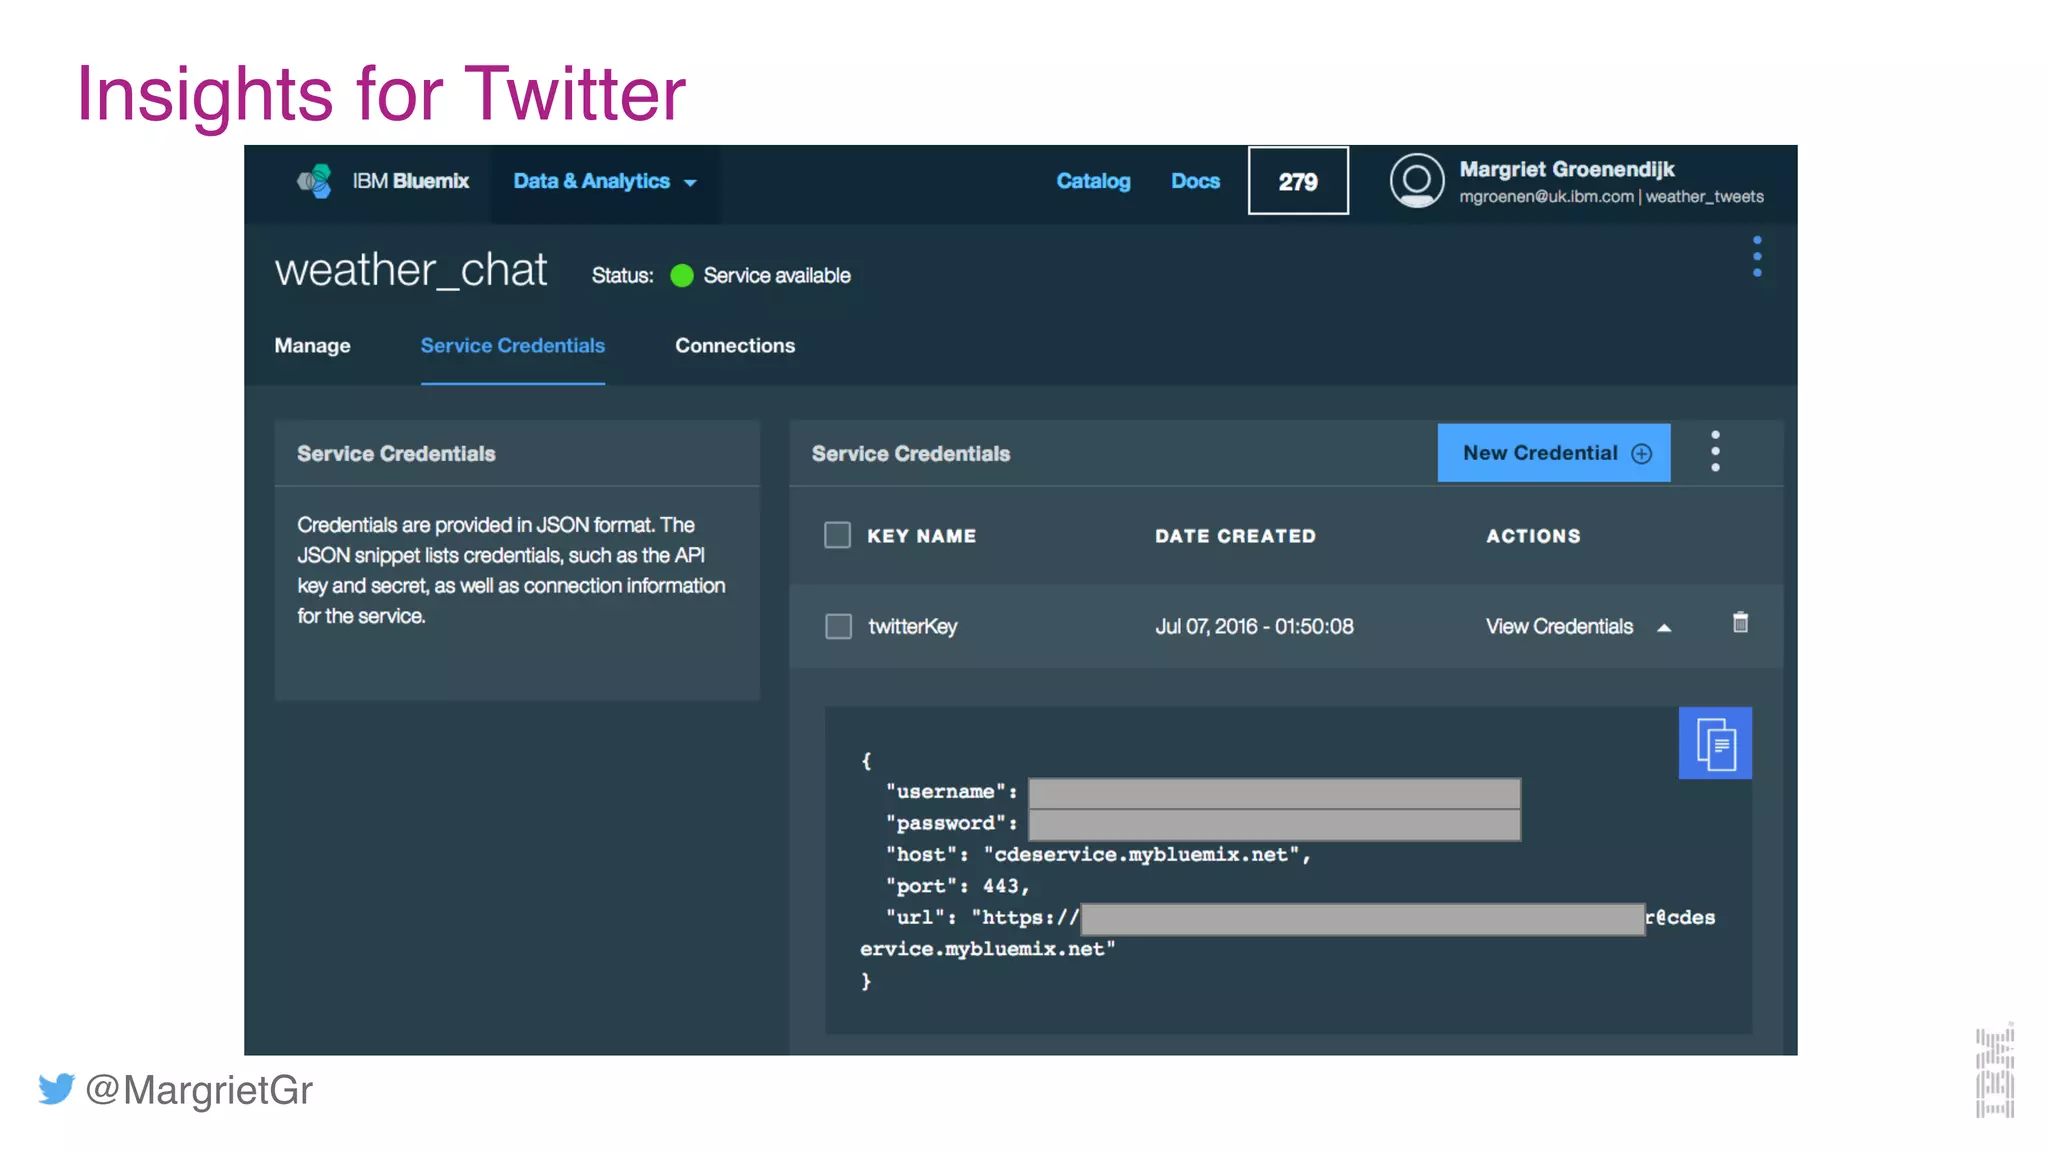Click the Margriet Groenendijk account name

1566,169
